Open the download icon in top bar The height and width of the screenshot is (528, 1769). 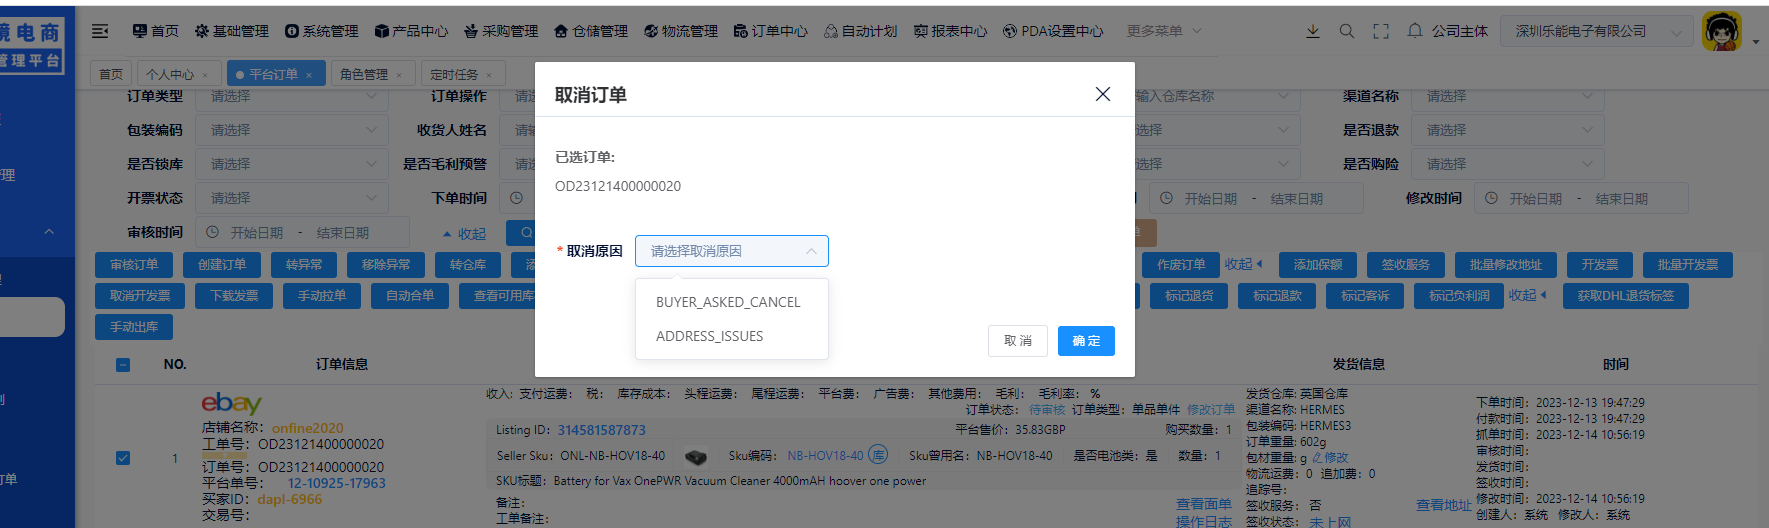[x=1313, y=31]
